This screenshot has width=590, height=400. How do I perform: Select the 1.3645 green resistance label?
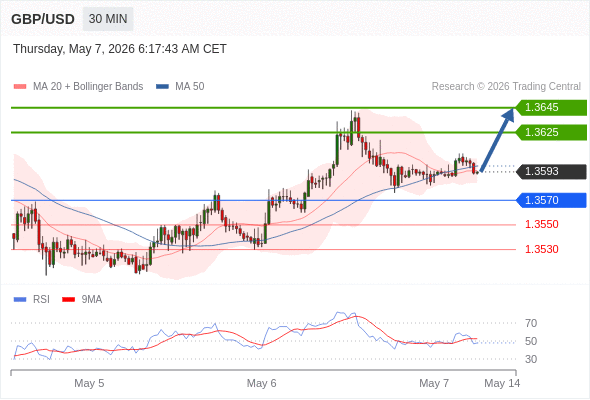coord(551,108)
